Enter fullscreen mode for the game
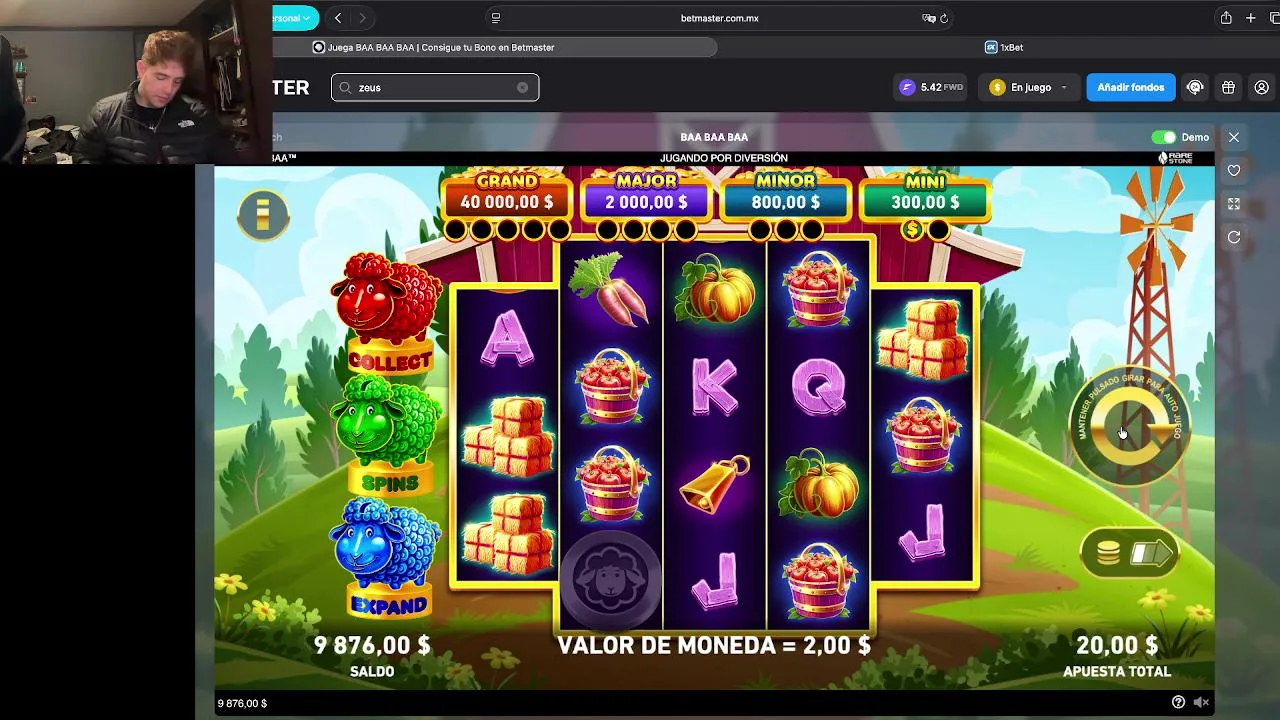 (1234, 204)
